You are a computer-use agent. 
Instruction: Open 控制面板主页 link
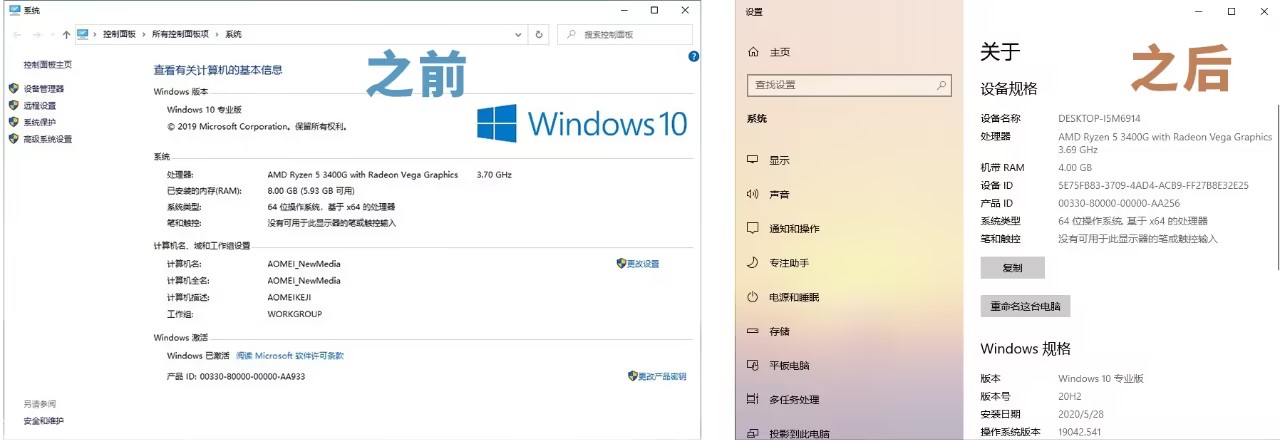(47, 64)
